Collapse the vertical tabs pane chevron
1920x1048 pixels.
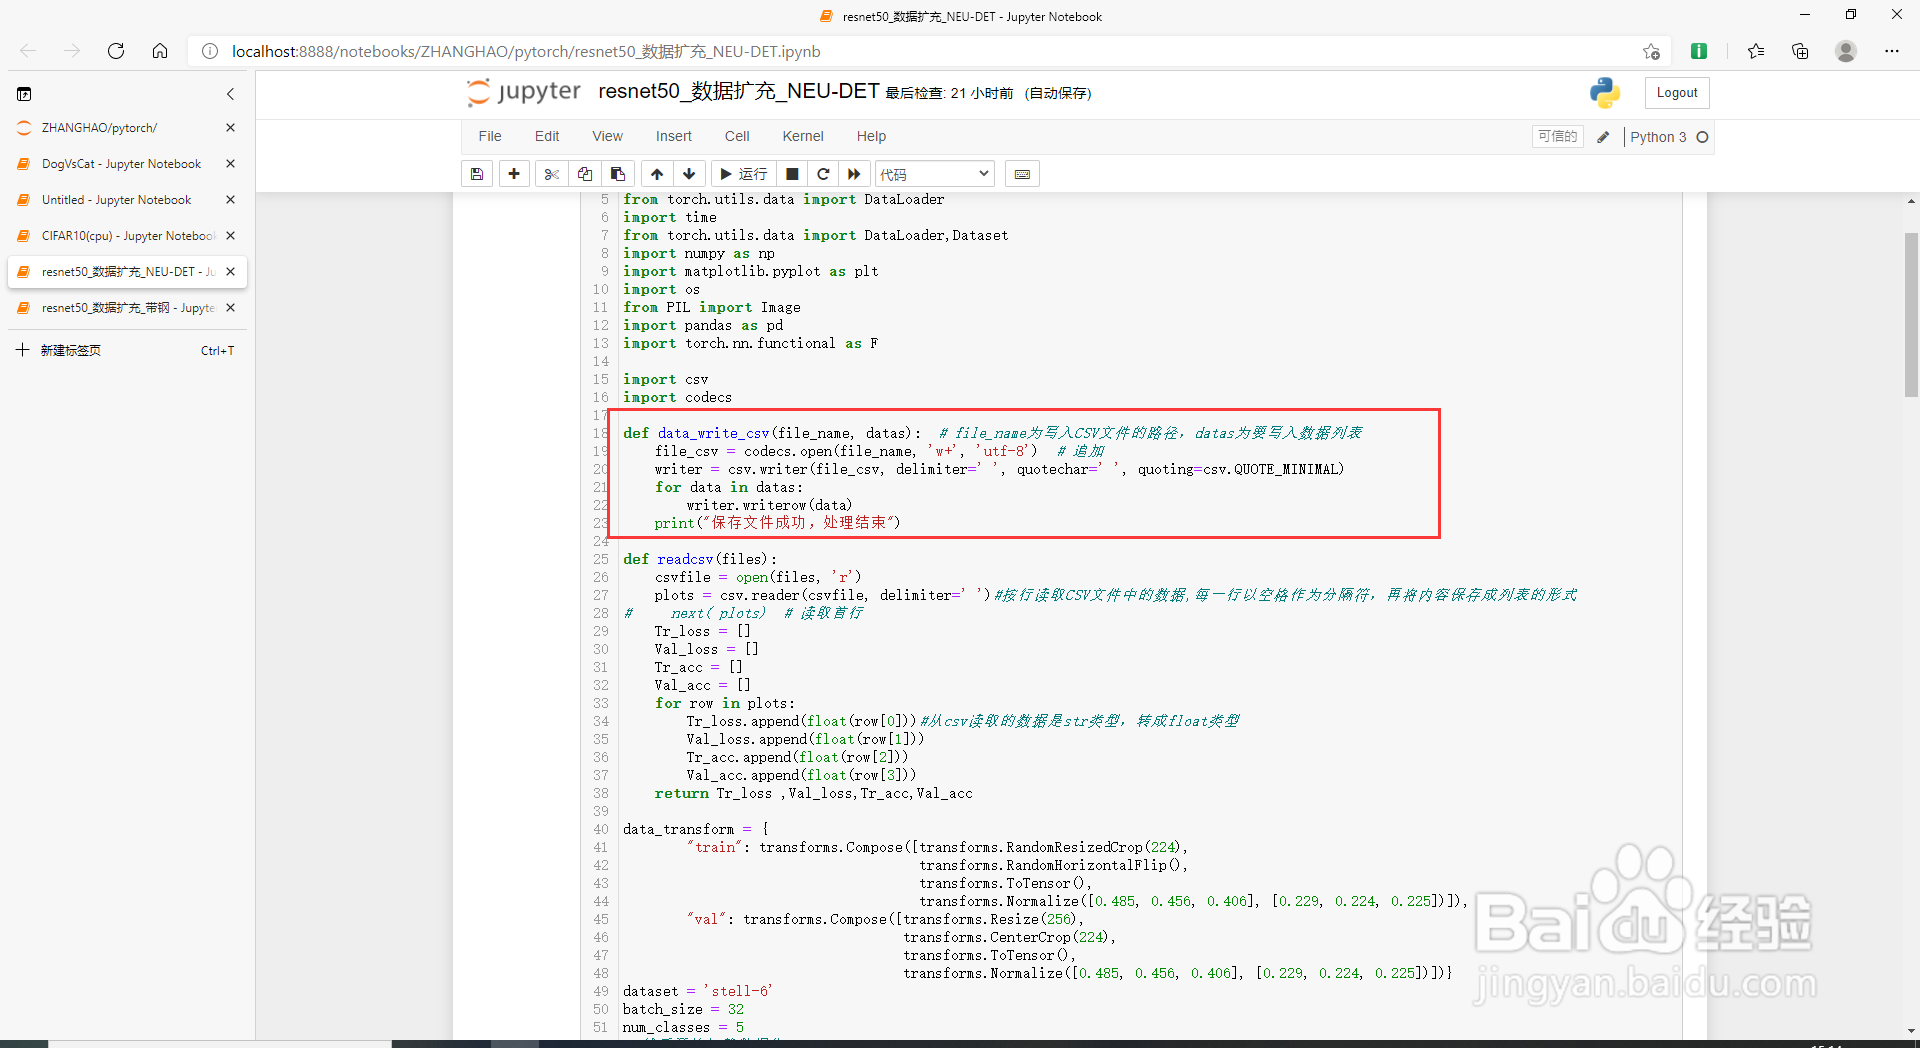tap(230, 94)
